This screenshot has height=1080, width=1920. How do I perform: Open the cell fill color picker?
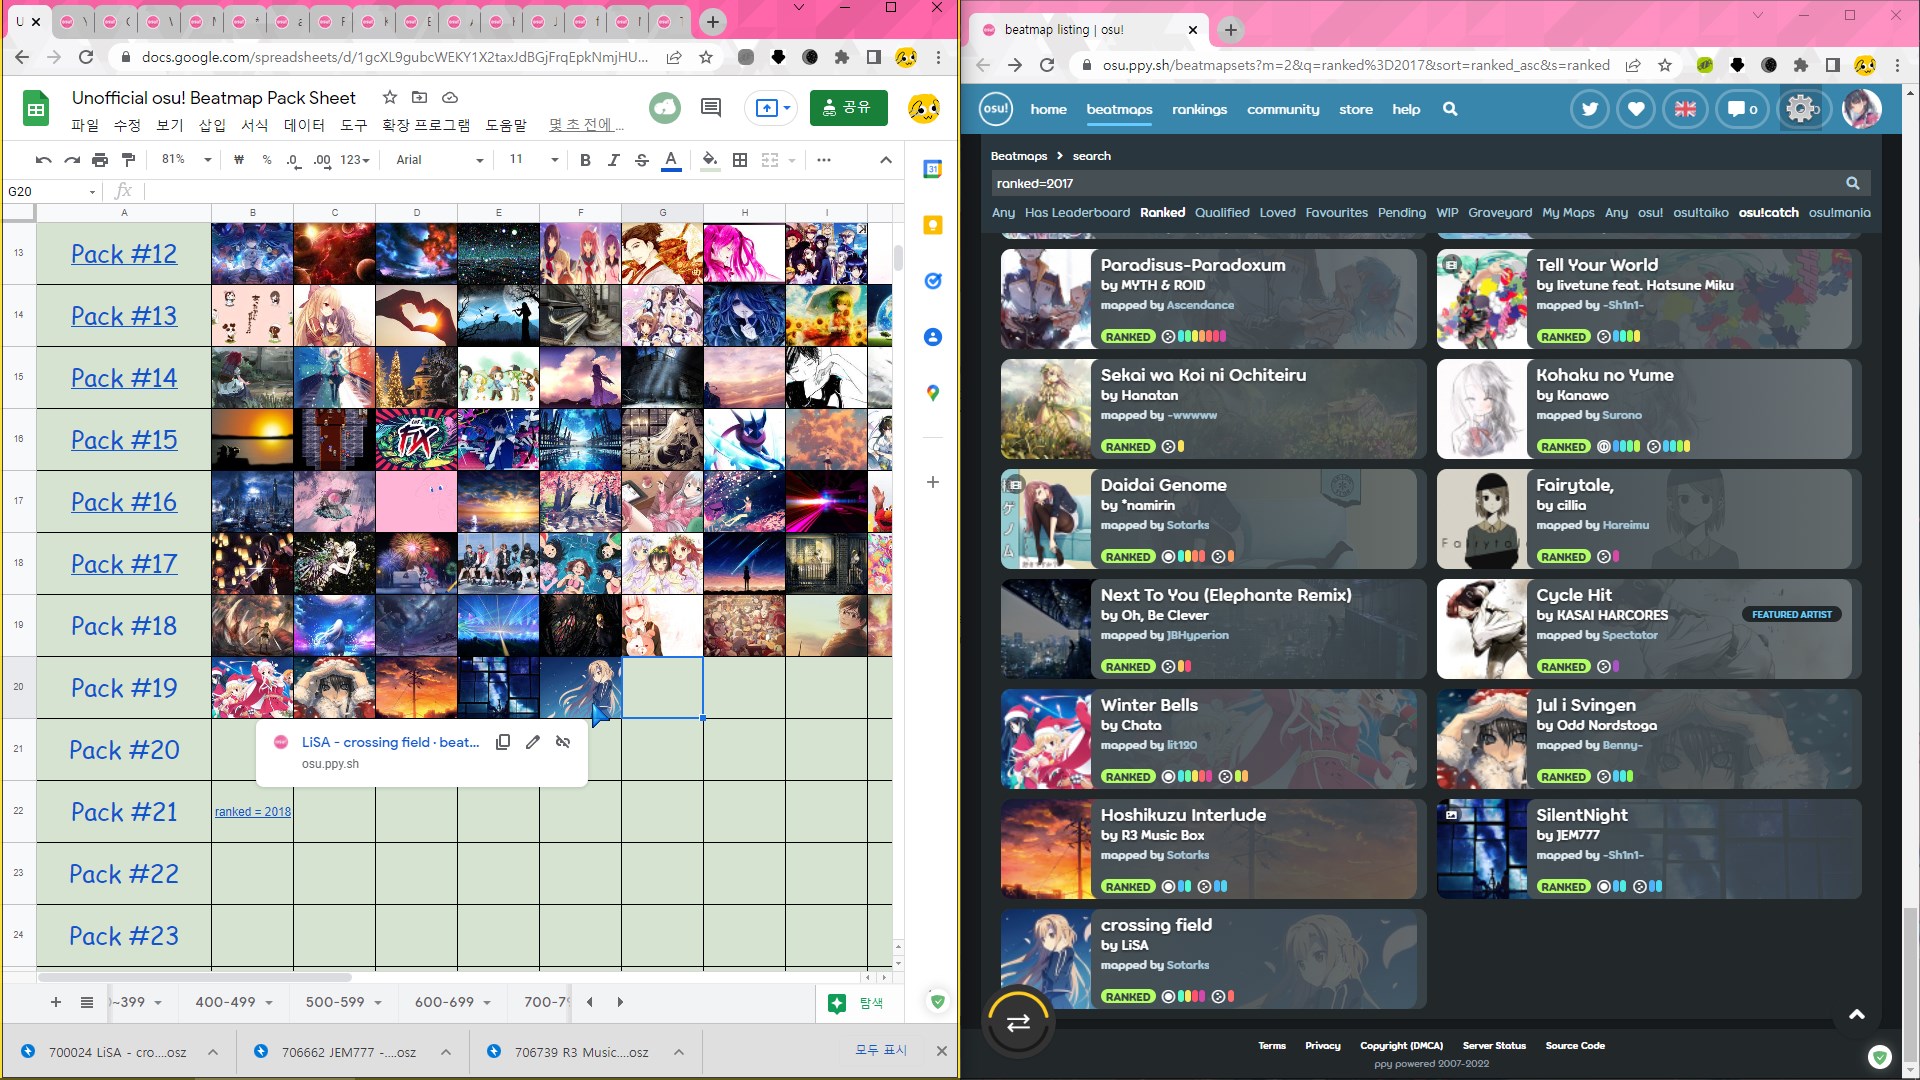709,160
